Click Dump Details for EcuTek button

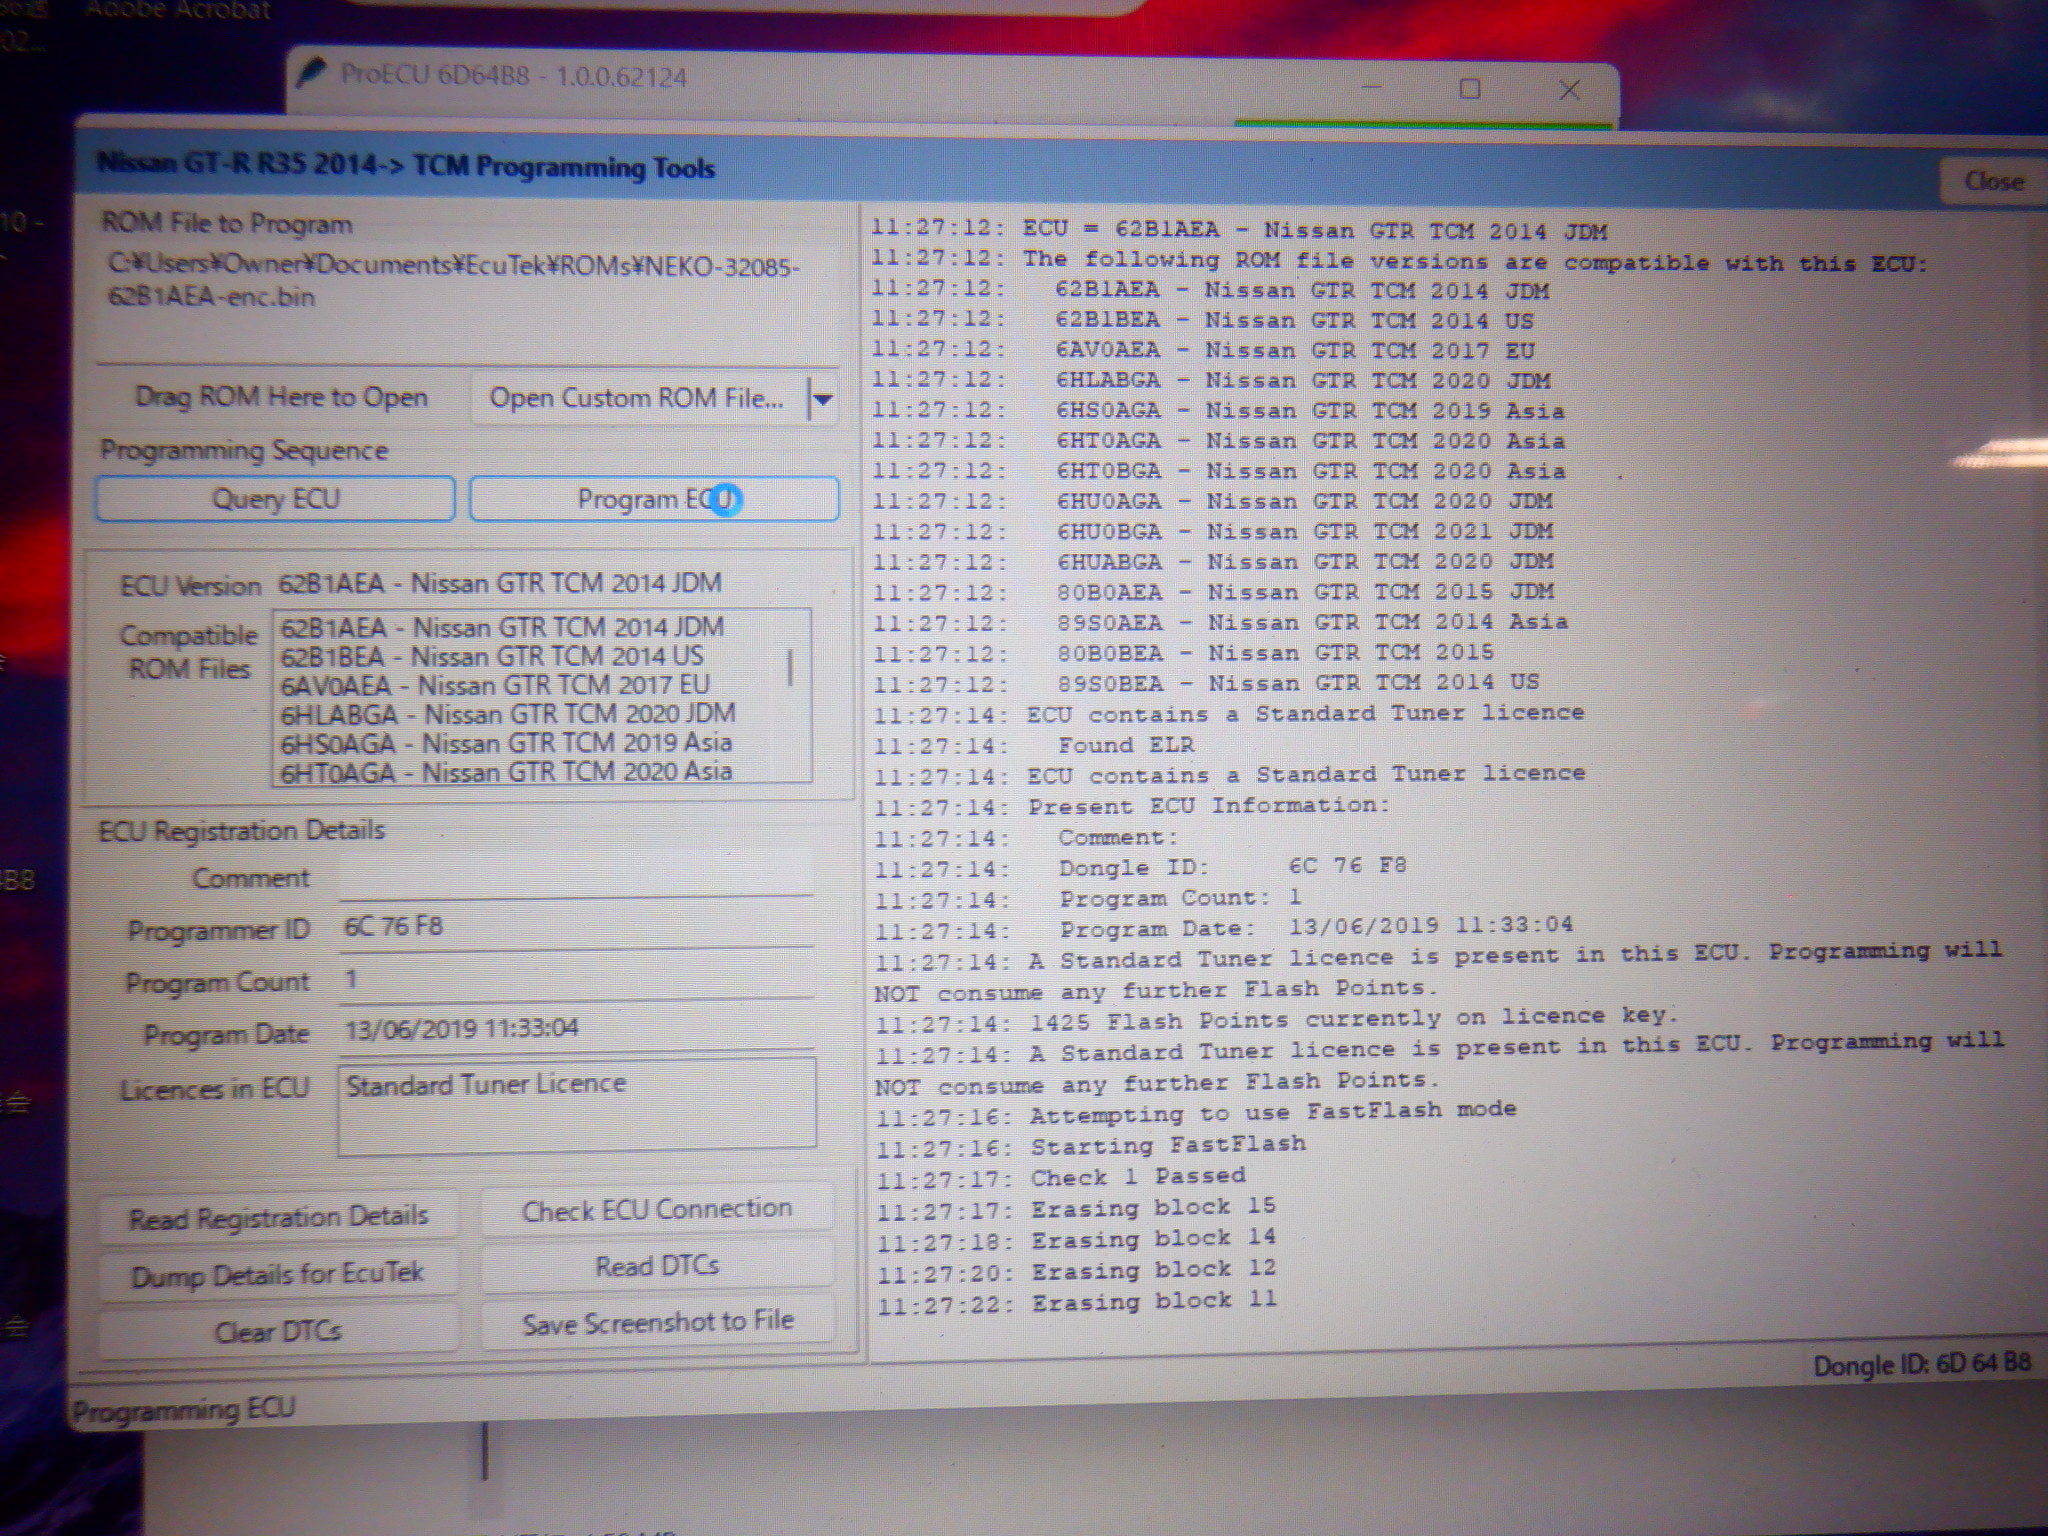click(x=279, y=1274)
